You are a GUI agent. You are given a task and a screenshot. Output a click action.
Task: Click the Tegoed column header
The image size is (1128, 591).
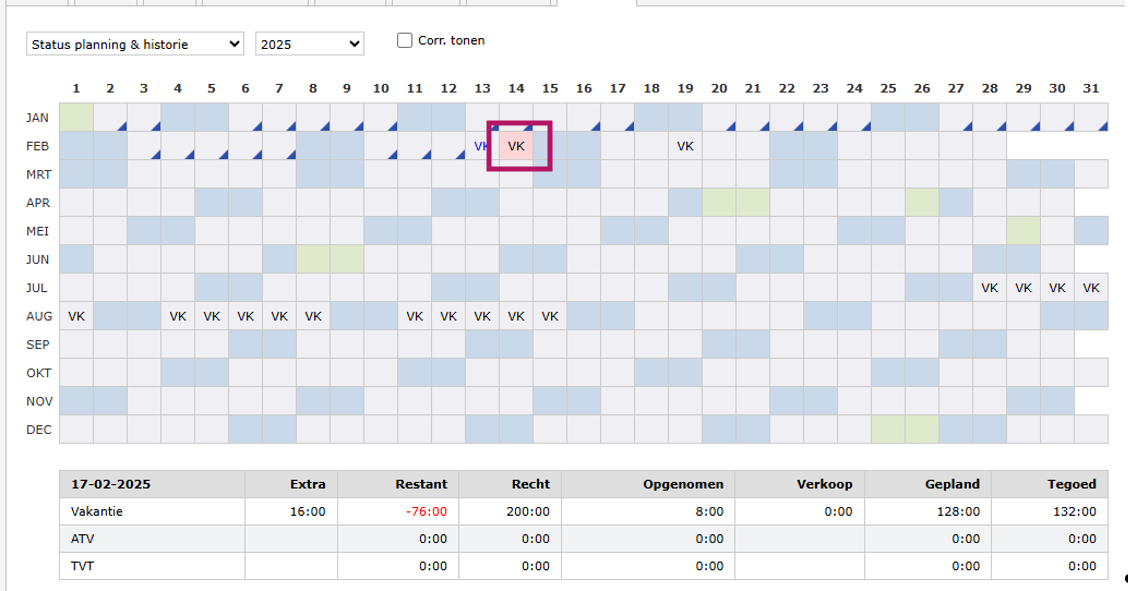click(1073, 484)
